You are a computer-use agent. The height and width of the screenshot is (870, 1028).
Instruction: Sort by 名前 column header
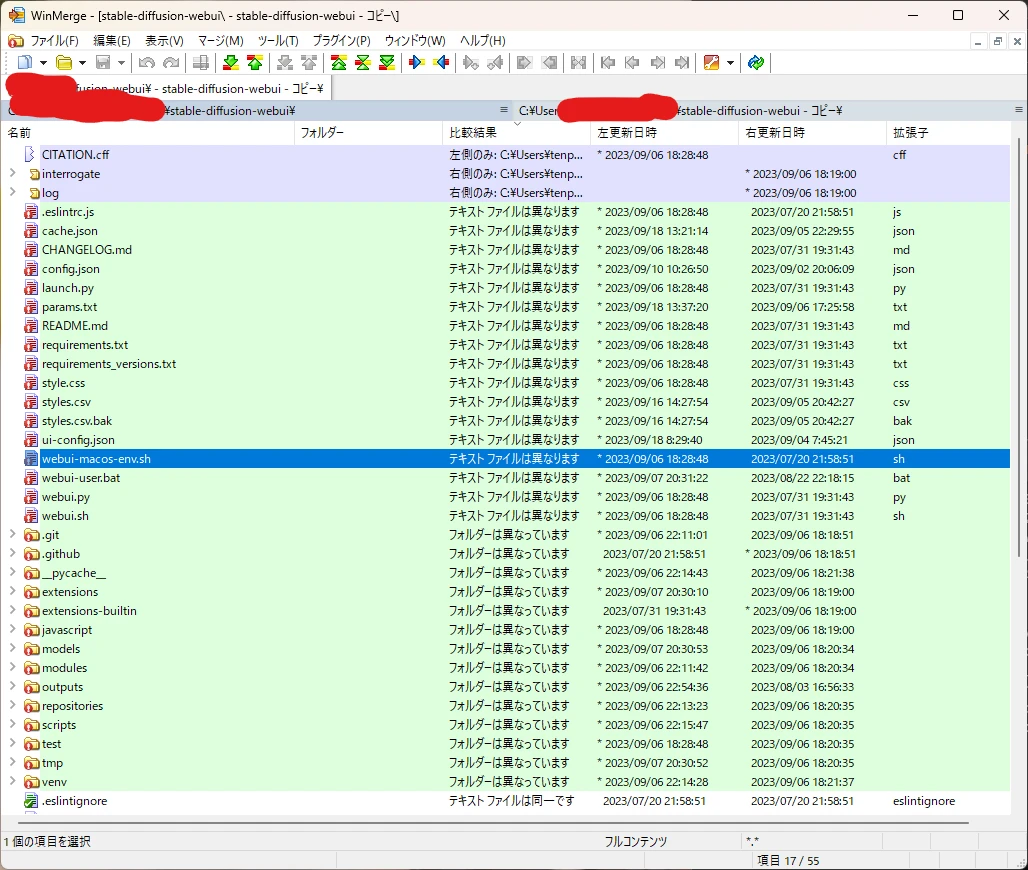click(148, 132)
